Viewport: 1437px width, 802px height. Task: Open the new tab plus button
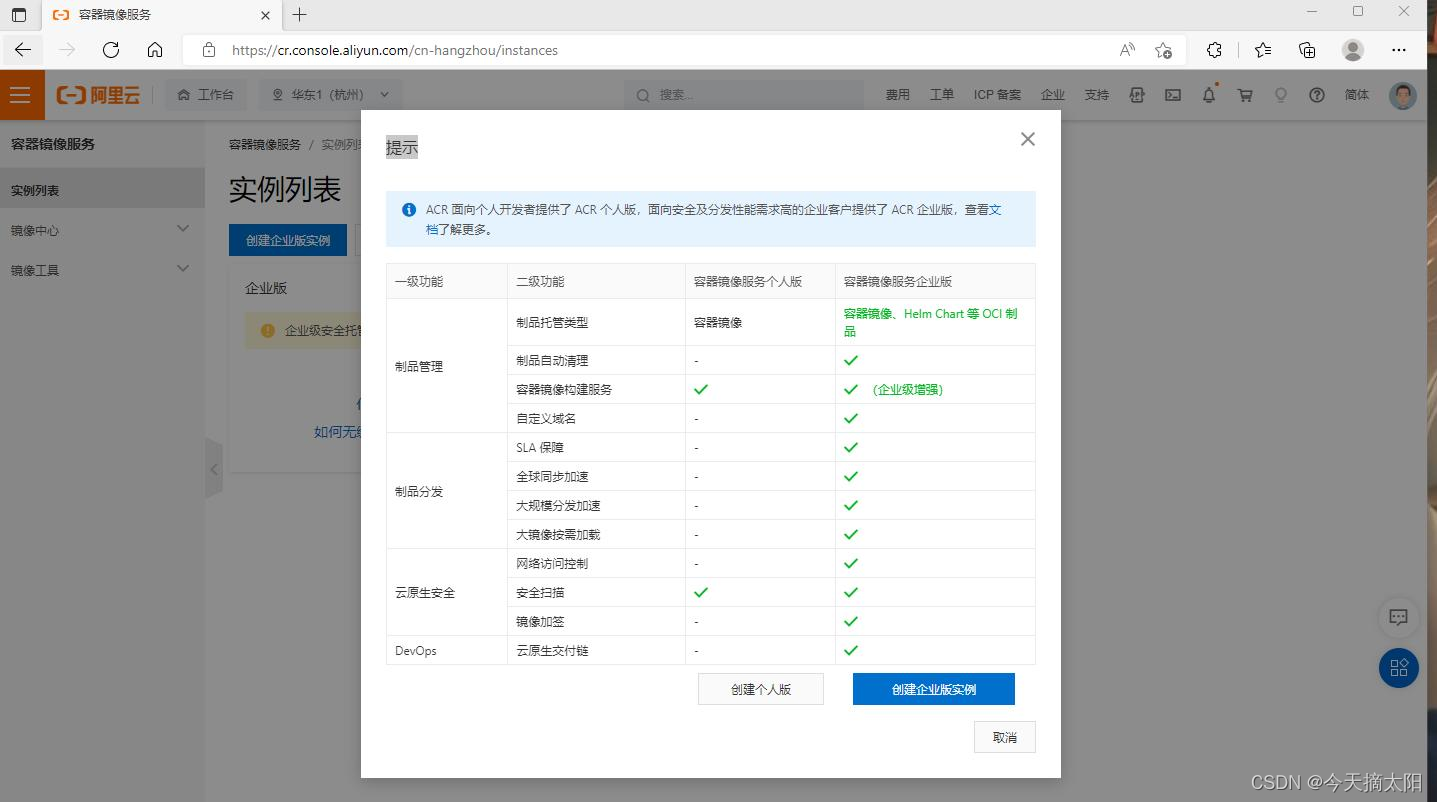click(x=299, y=15)
